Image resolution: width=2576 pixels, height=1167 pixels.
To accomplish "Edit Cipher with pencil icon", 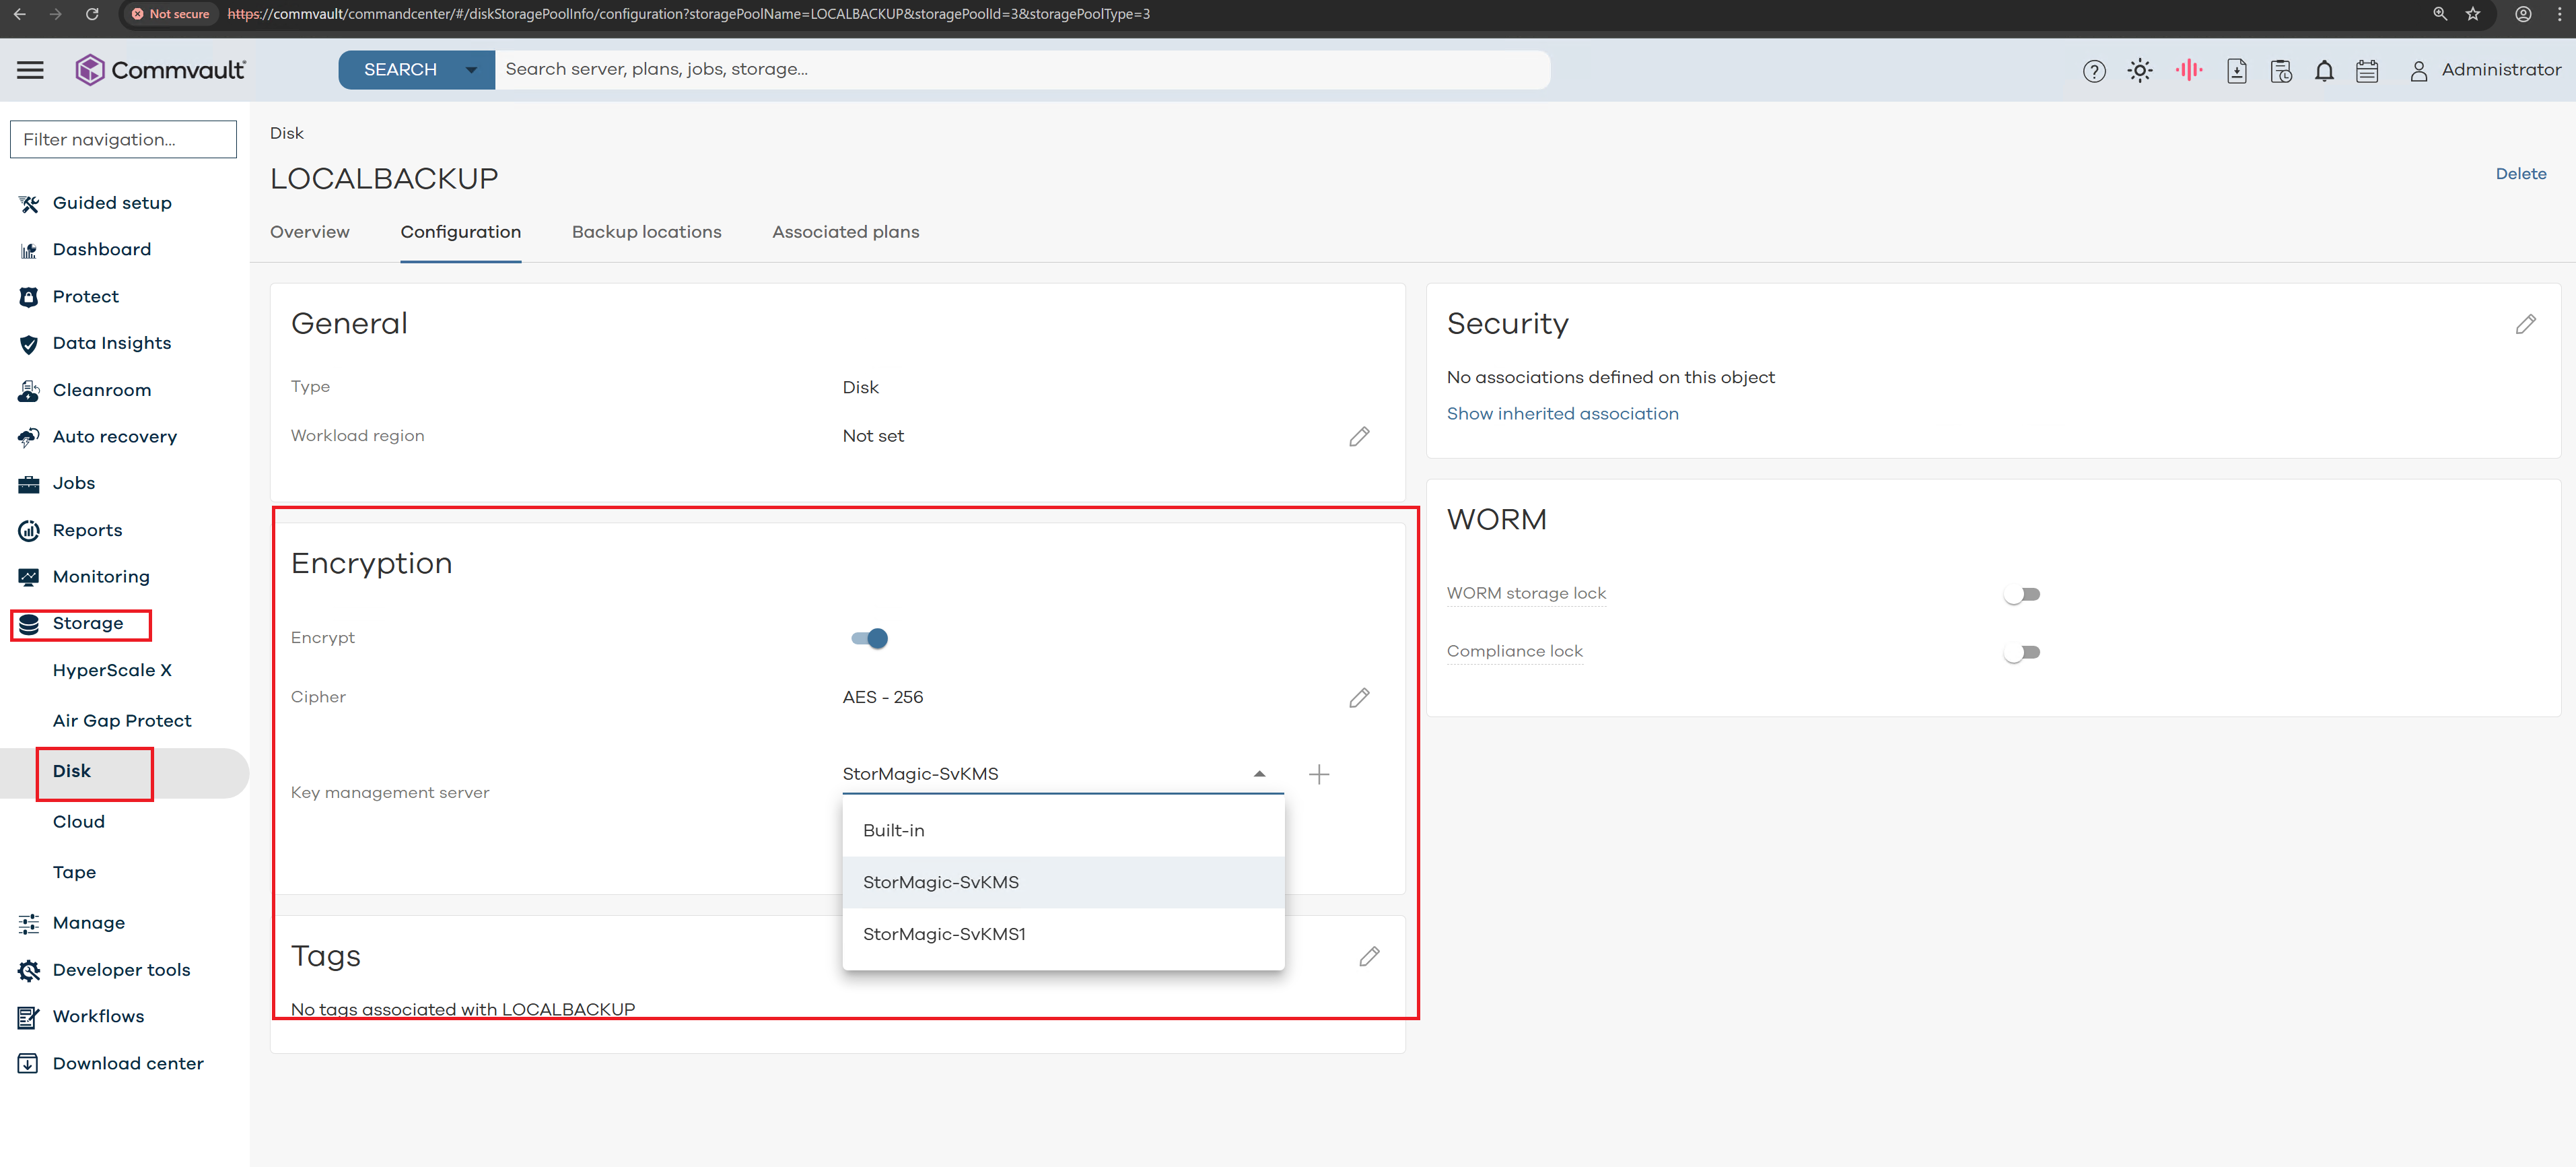I will tap(1359, 697).
